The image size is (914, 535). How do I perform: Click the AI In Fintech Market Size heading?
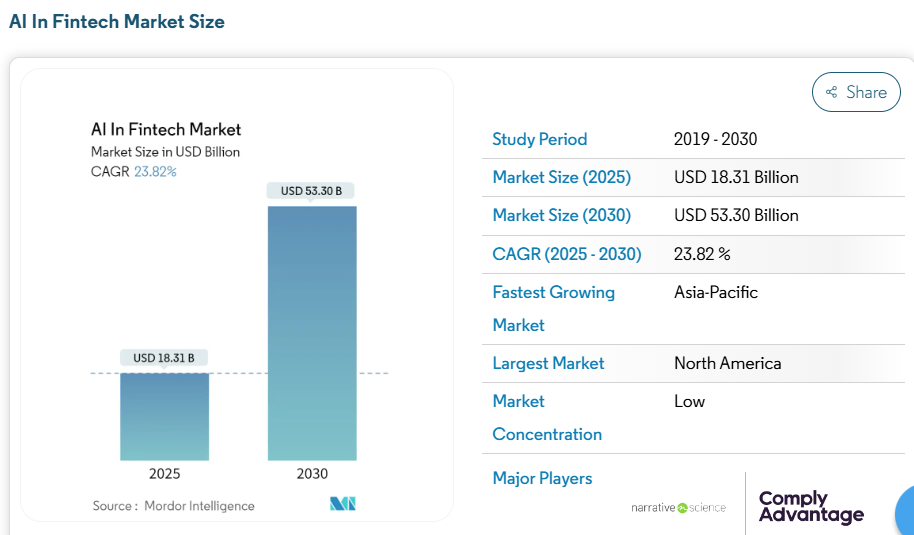pyautogui.click(x=117, y=21)
